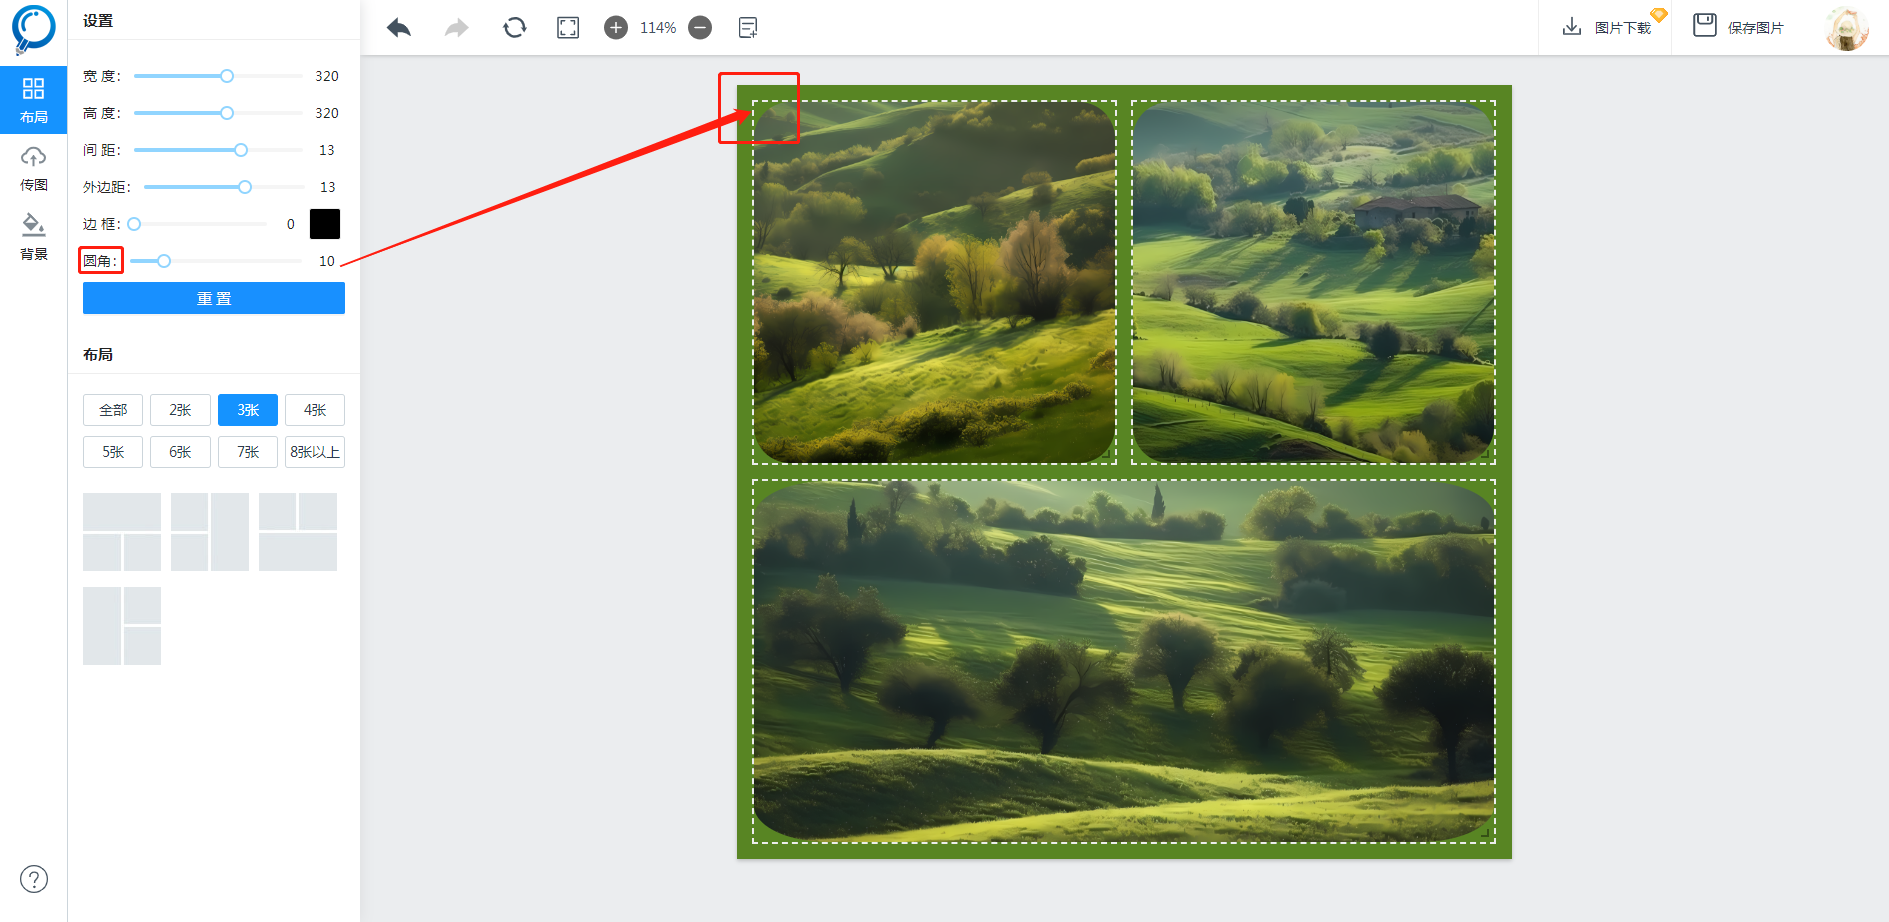Select the top-right farmhouse photo cell

1313,282
